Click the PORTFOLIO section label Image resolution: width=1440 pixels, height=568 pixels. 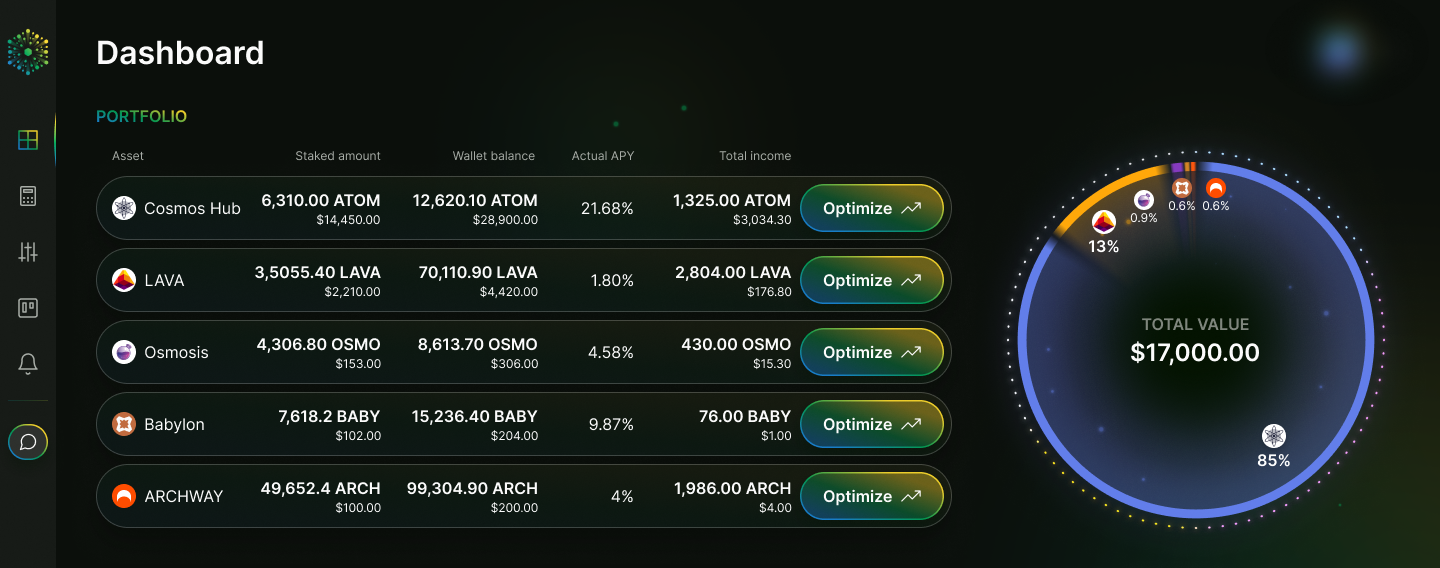(141, 116)
